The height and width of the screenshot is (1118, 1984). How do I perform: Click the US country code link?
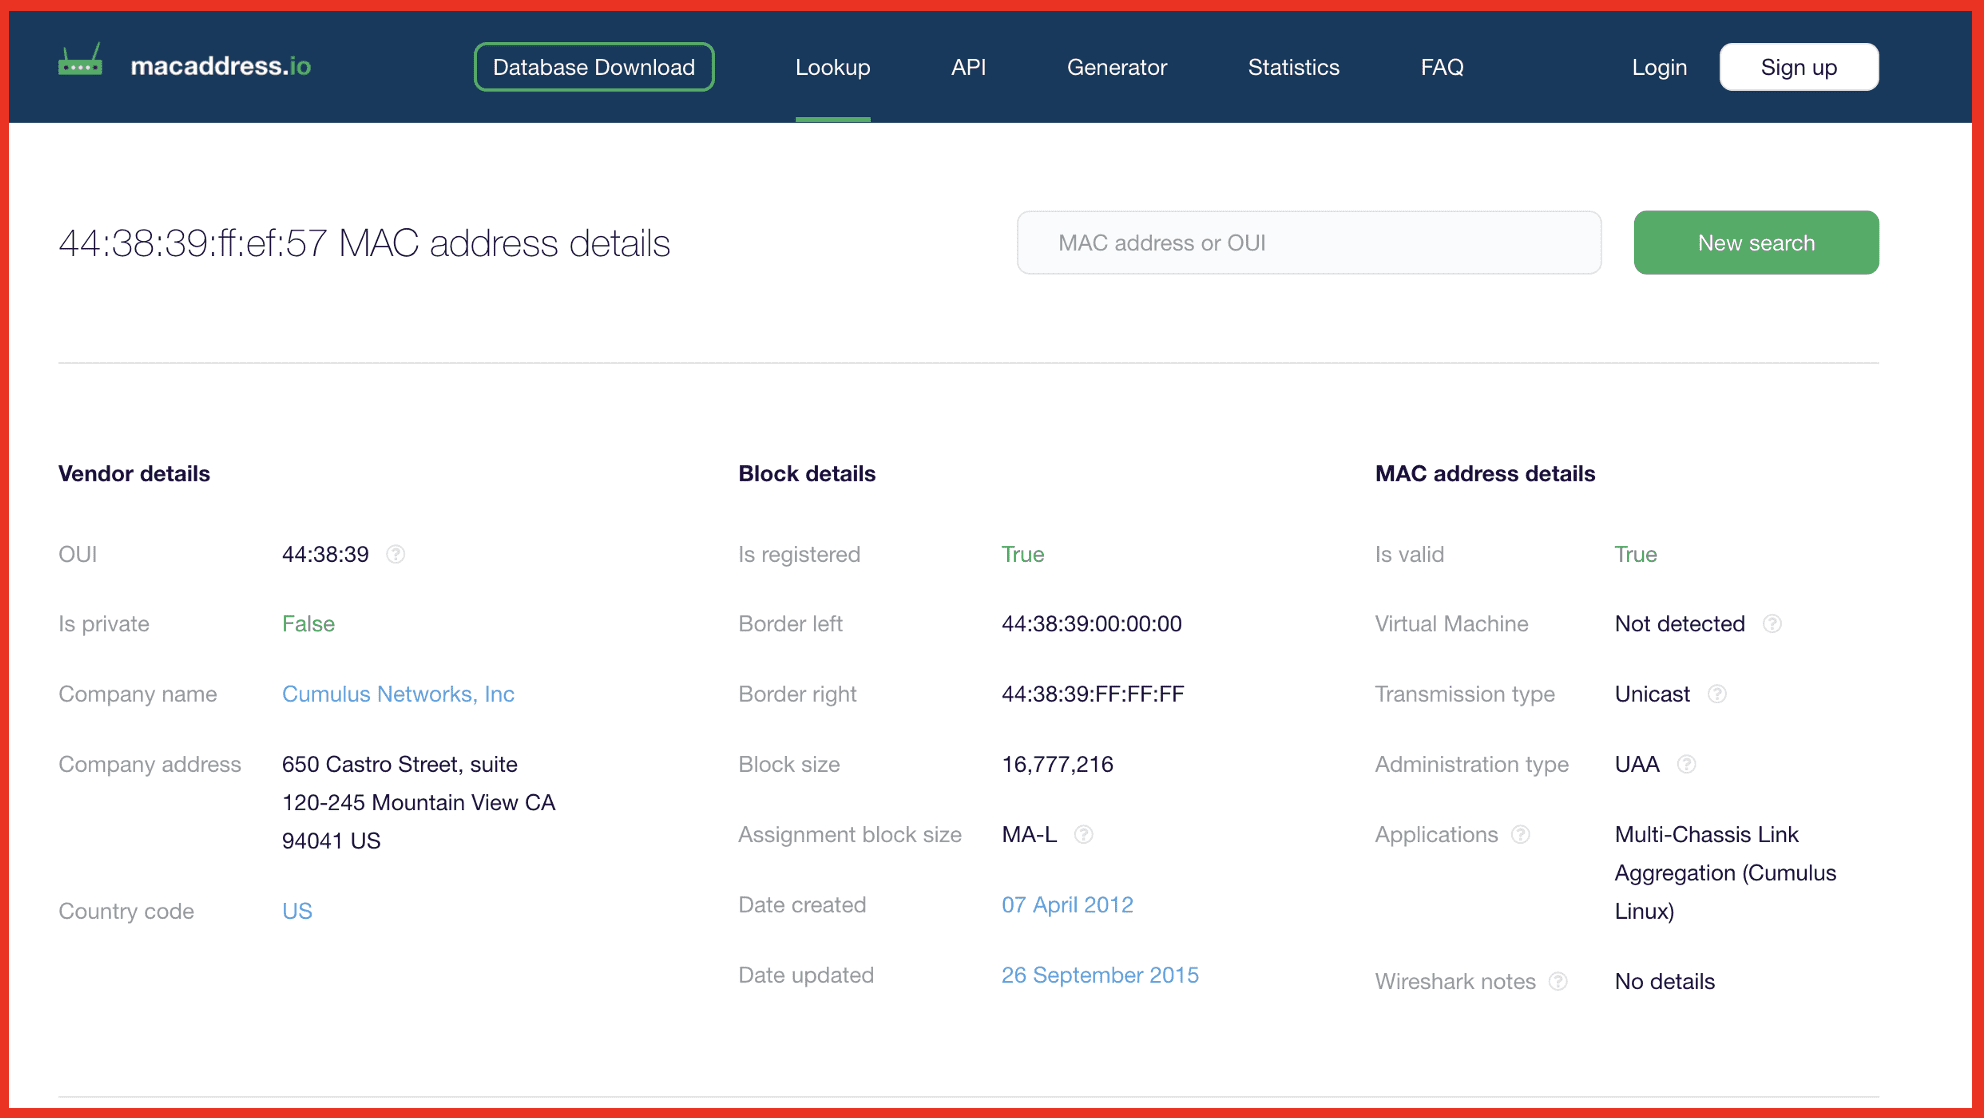297,911
